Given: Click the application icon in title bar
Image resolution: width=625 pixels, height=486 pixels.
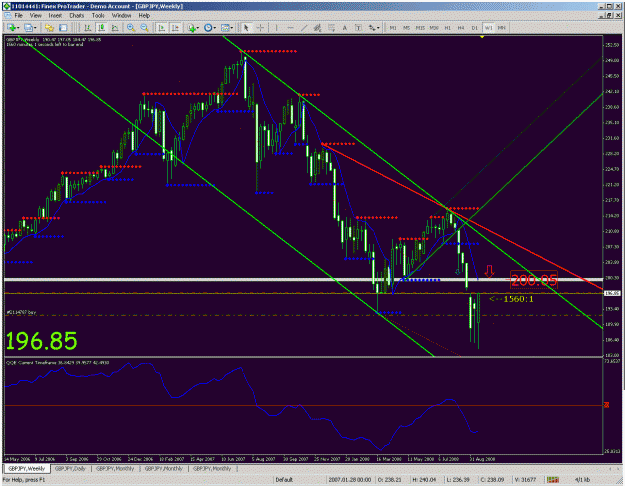Looking at the screenshot, I should [x=7, y=6].
